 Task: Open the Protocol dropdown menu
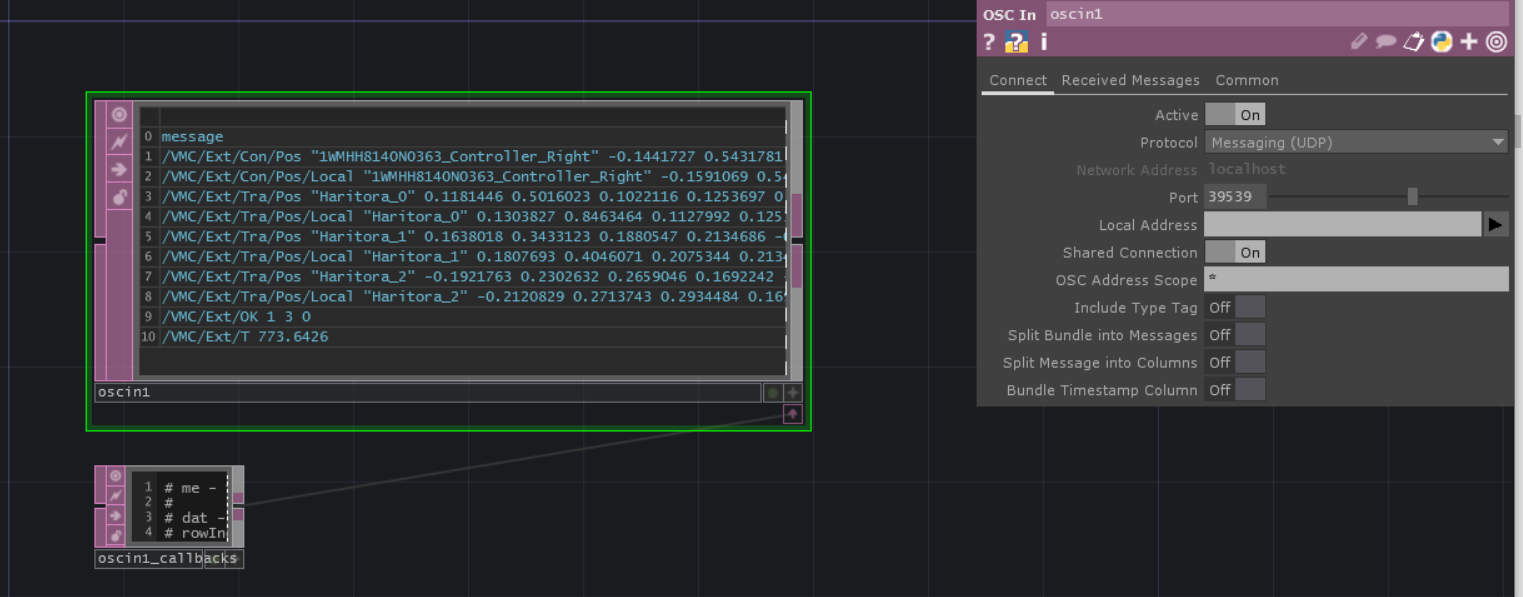tap(1357, 143)
